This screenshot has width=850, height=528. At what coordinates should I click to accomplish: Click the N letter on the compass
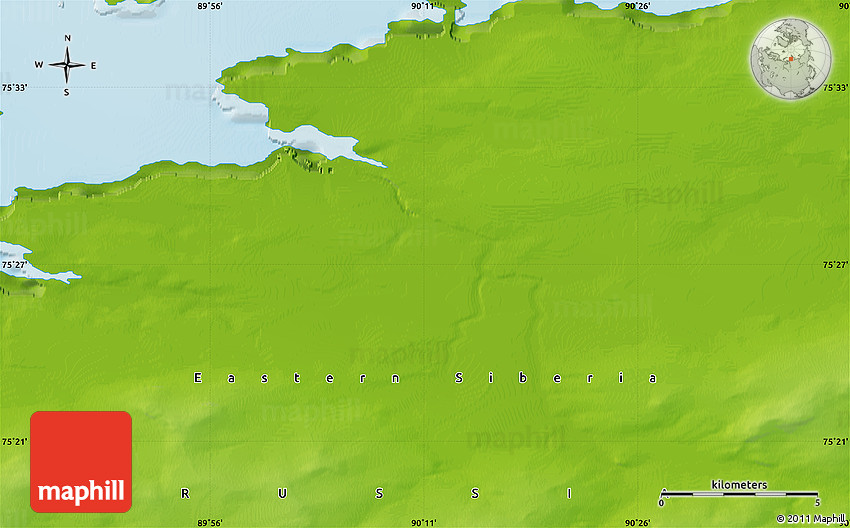(x=67, y=39)
